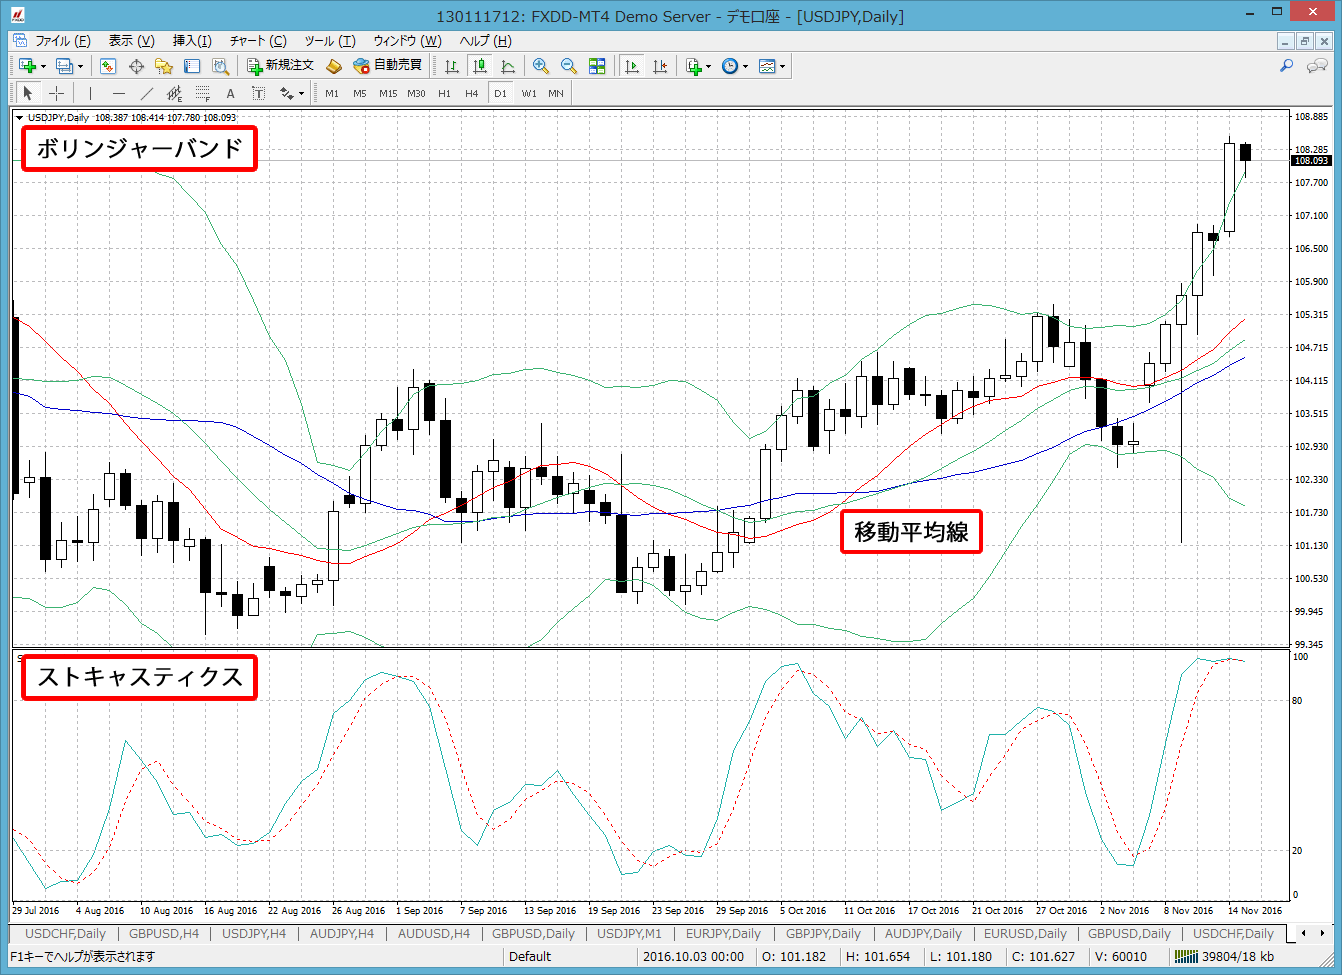The height and width of the screenshot is (975, 1342).
Task: Open the indicators list dropdown arrow
Action: point(708,67)
